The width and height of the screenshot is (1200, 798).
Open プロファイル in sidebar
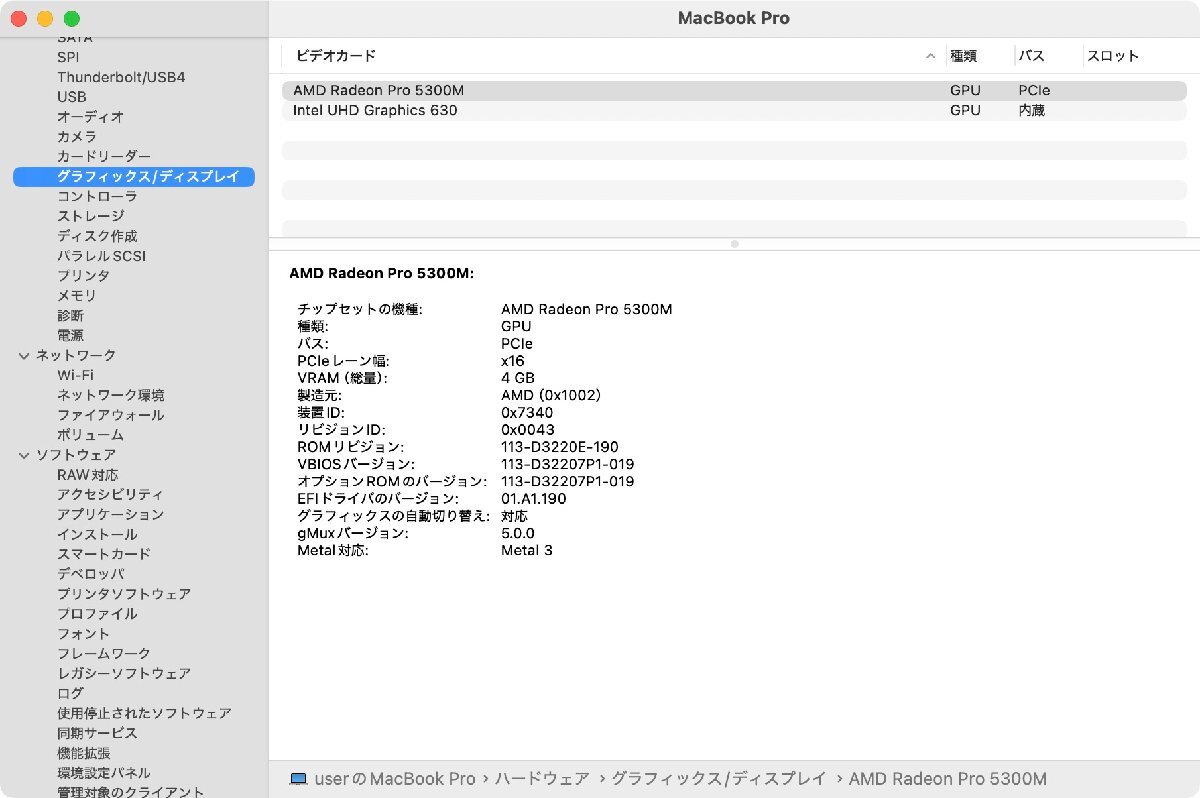pyautogui.click(x=97, y=613)
